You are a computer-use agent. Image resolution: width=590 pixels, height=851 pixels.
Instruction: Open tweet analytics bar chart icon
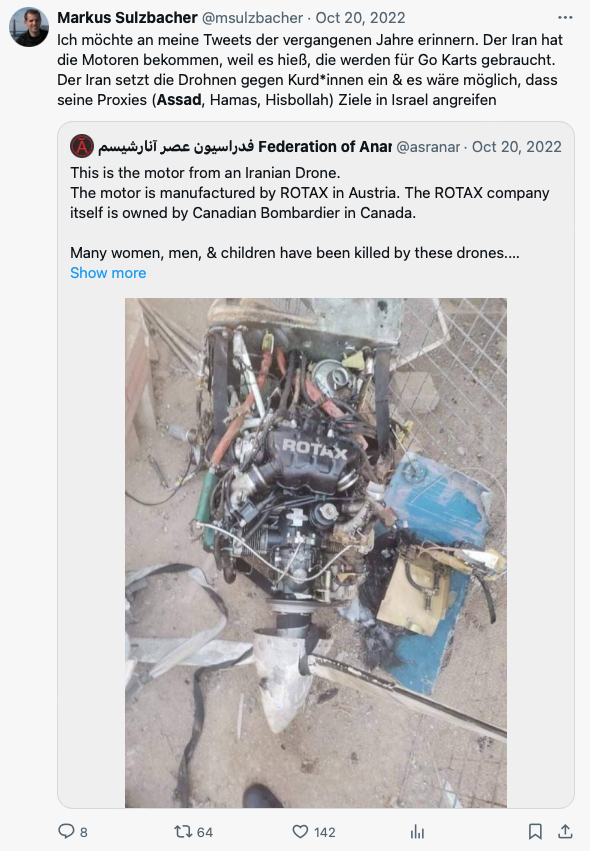pos(417,831)
